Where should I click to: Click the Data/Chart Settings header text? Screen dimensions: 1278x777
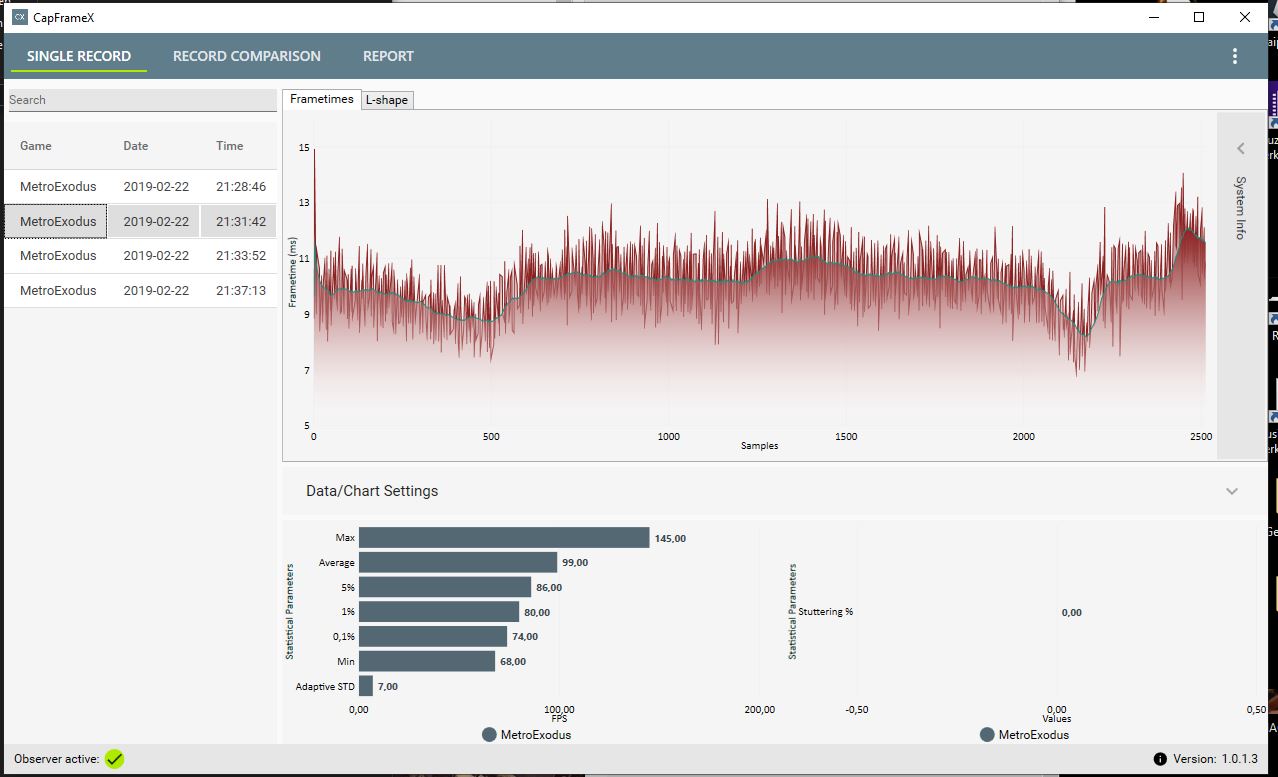372,491
